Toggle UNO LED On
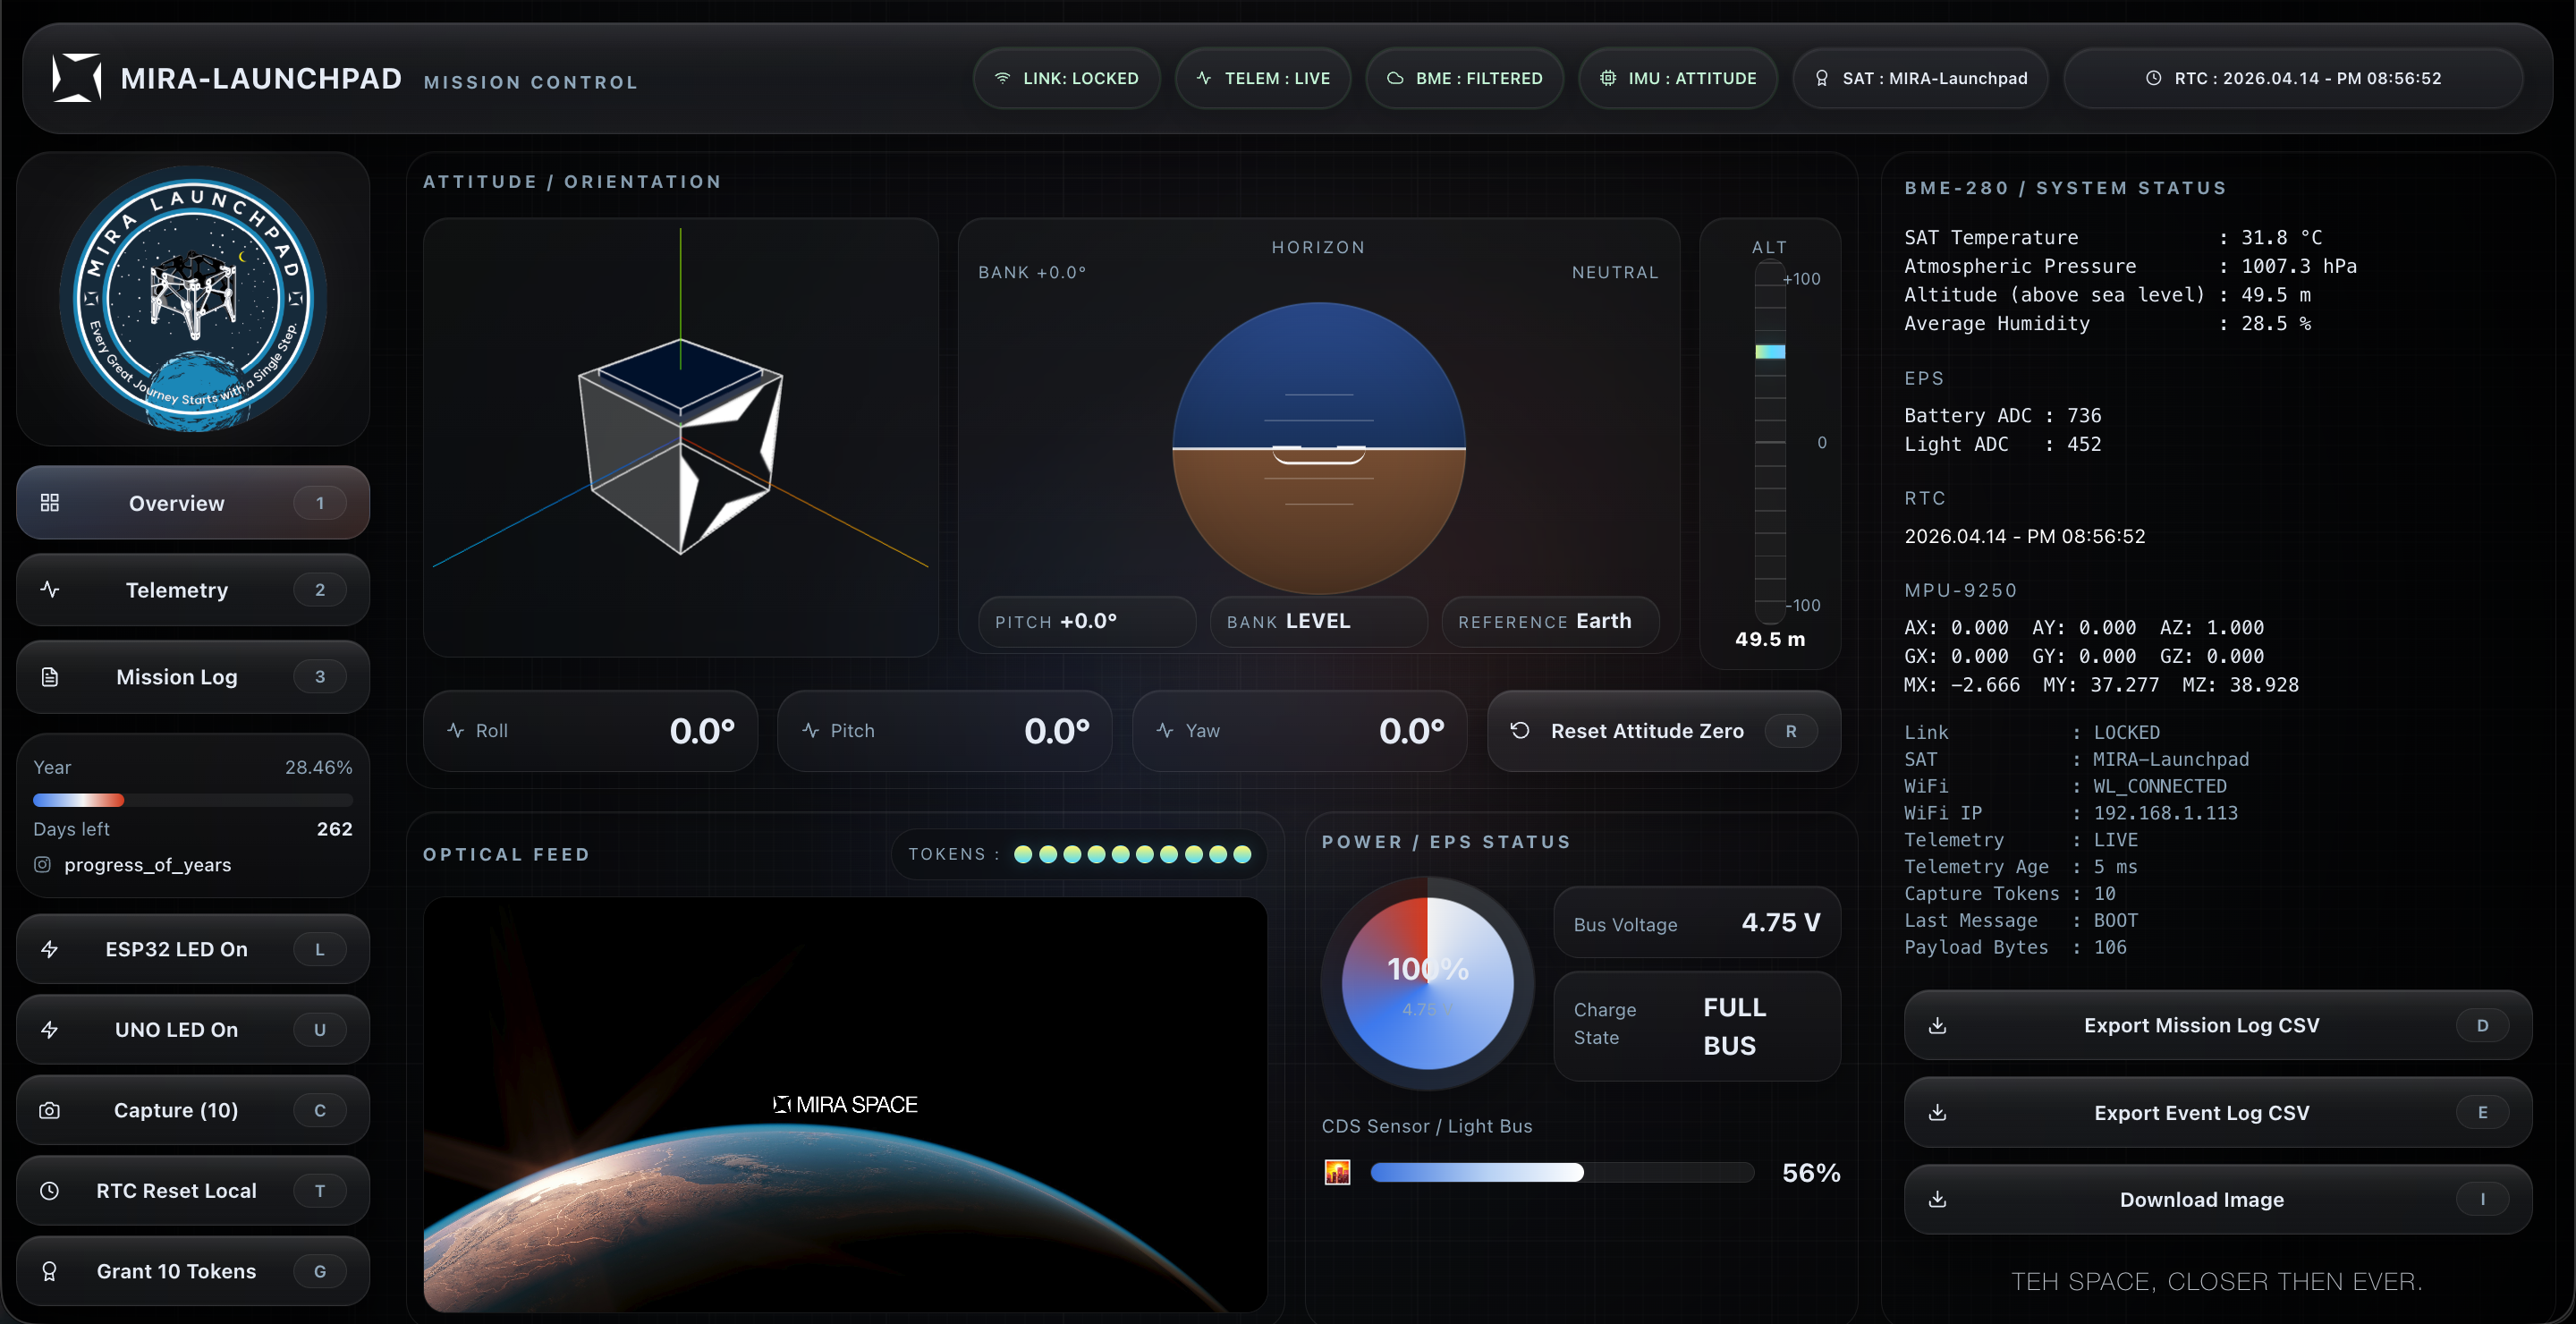The height and width of the screenshot is (1324, 2576). click(193, 1030)
